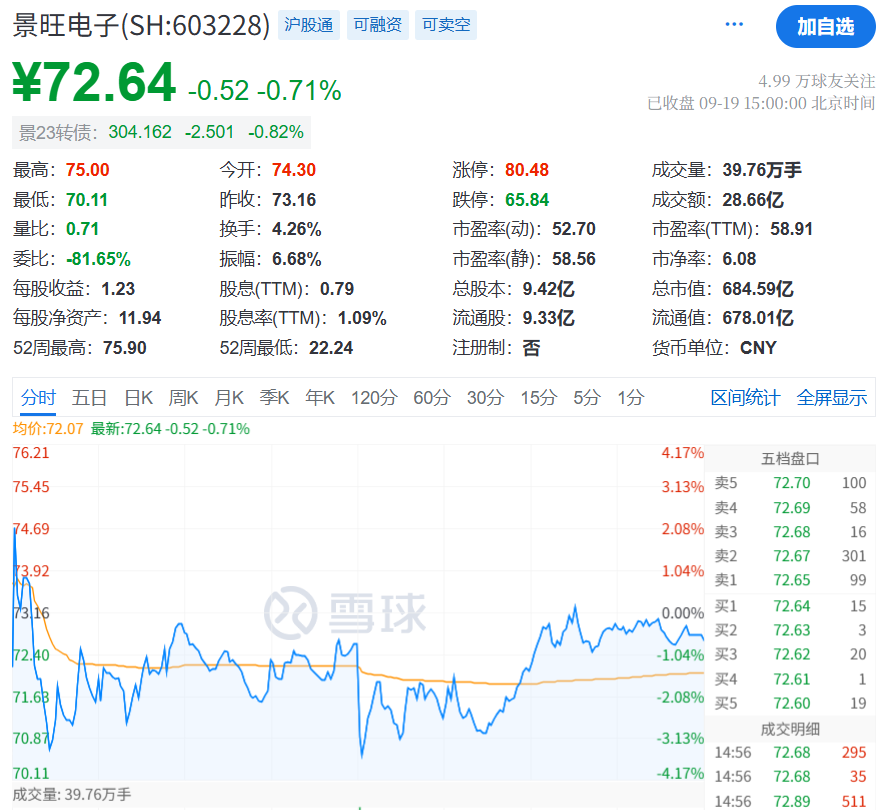
Task: Switch to the 分时 chart tab
Action: tap(38, 397)
